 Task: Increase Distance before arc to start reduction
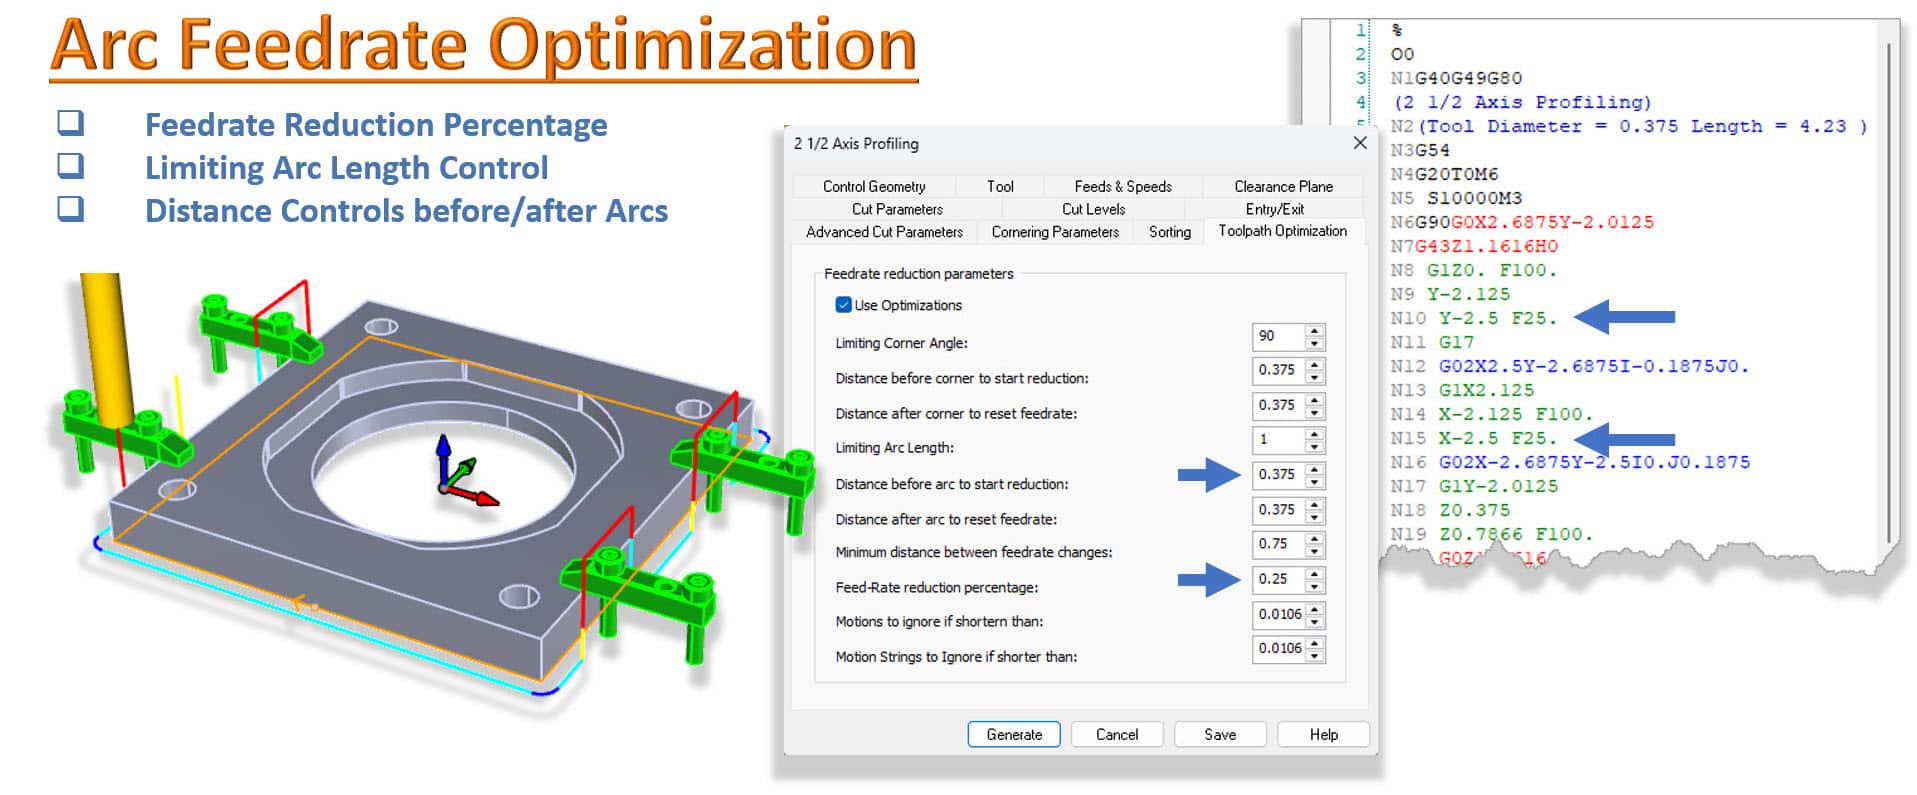[x=1315, y=468]
